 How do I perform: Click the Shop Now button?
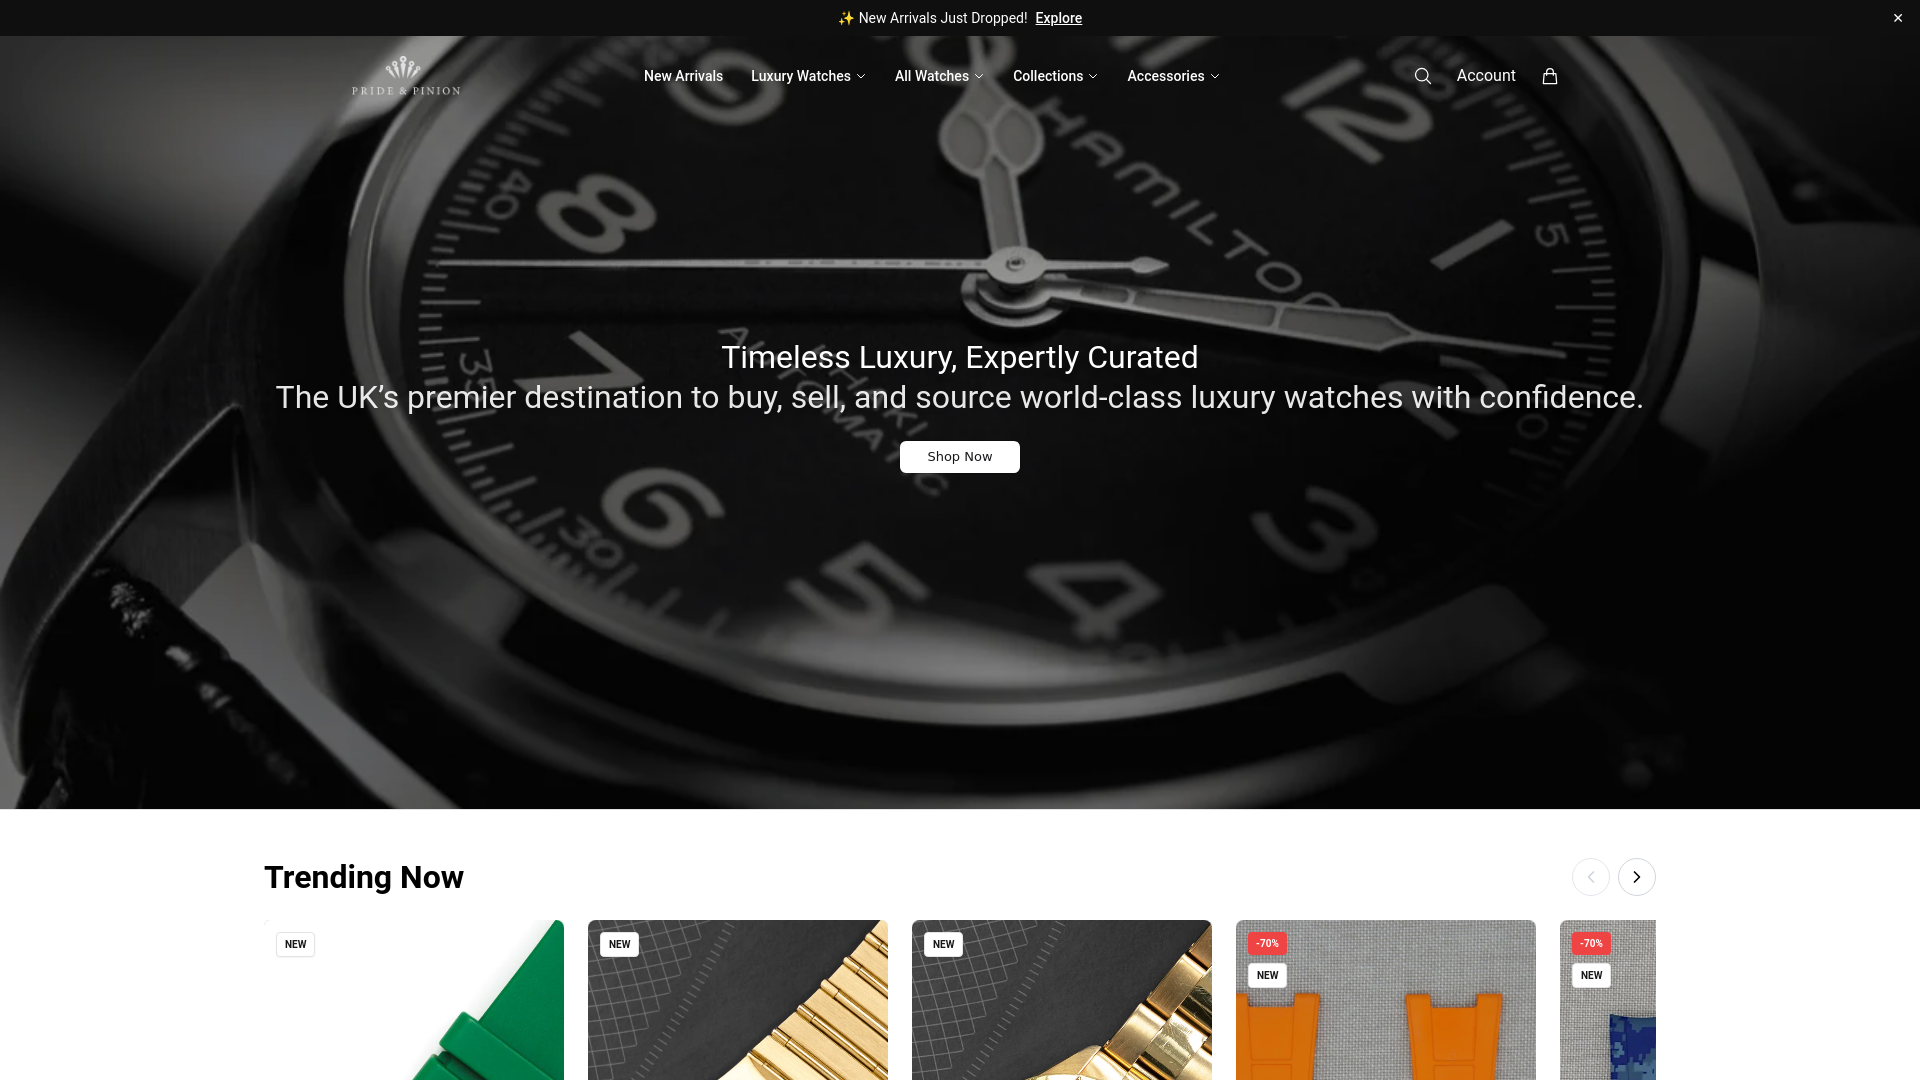pos(960,457)
